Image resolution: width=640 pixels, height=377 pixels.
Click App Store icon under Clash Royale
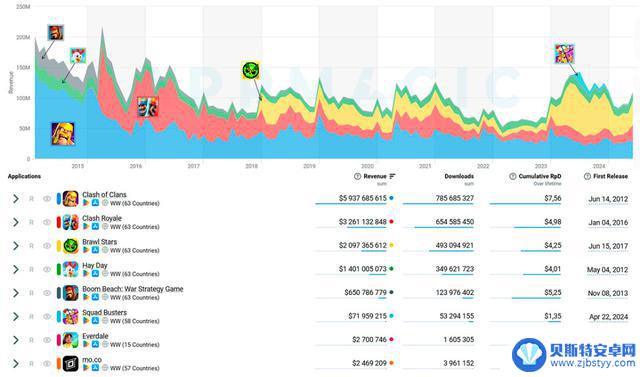point(95,226)
